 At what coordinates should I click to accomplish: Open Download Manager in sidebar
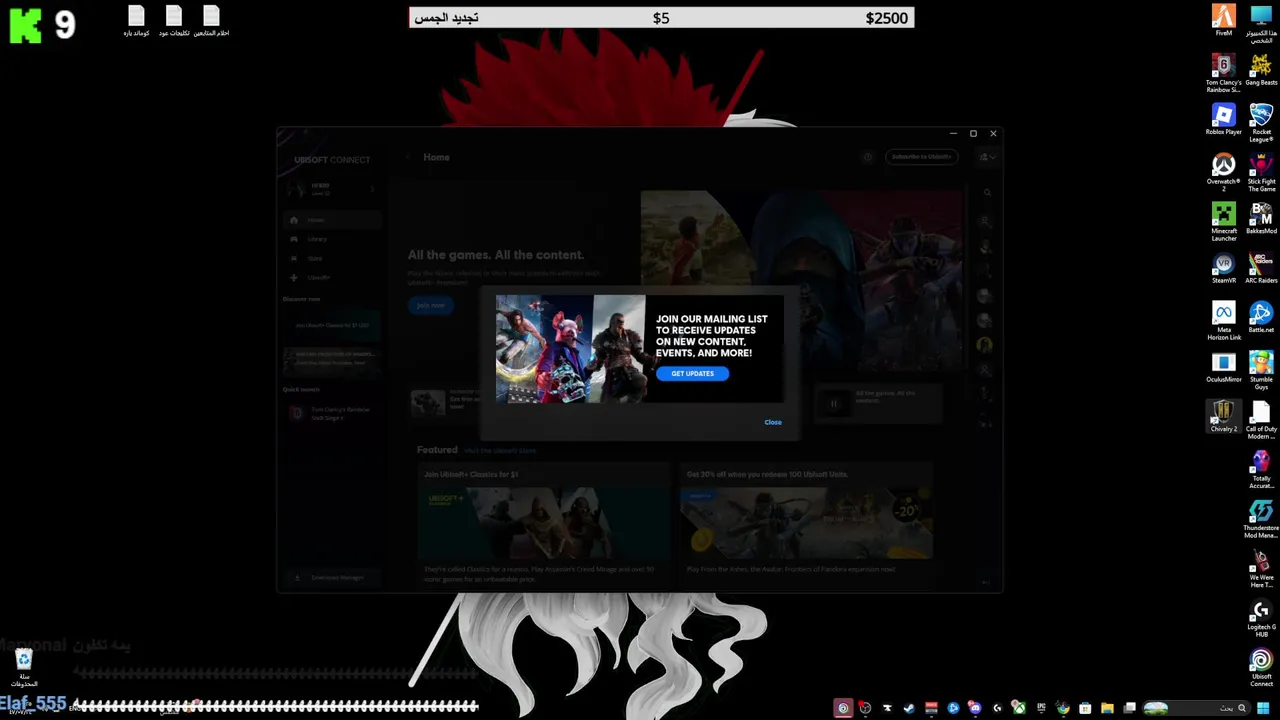point(330,578)
